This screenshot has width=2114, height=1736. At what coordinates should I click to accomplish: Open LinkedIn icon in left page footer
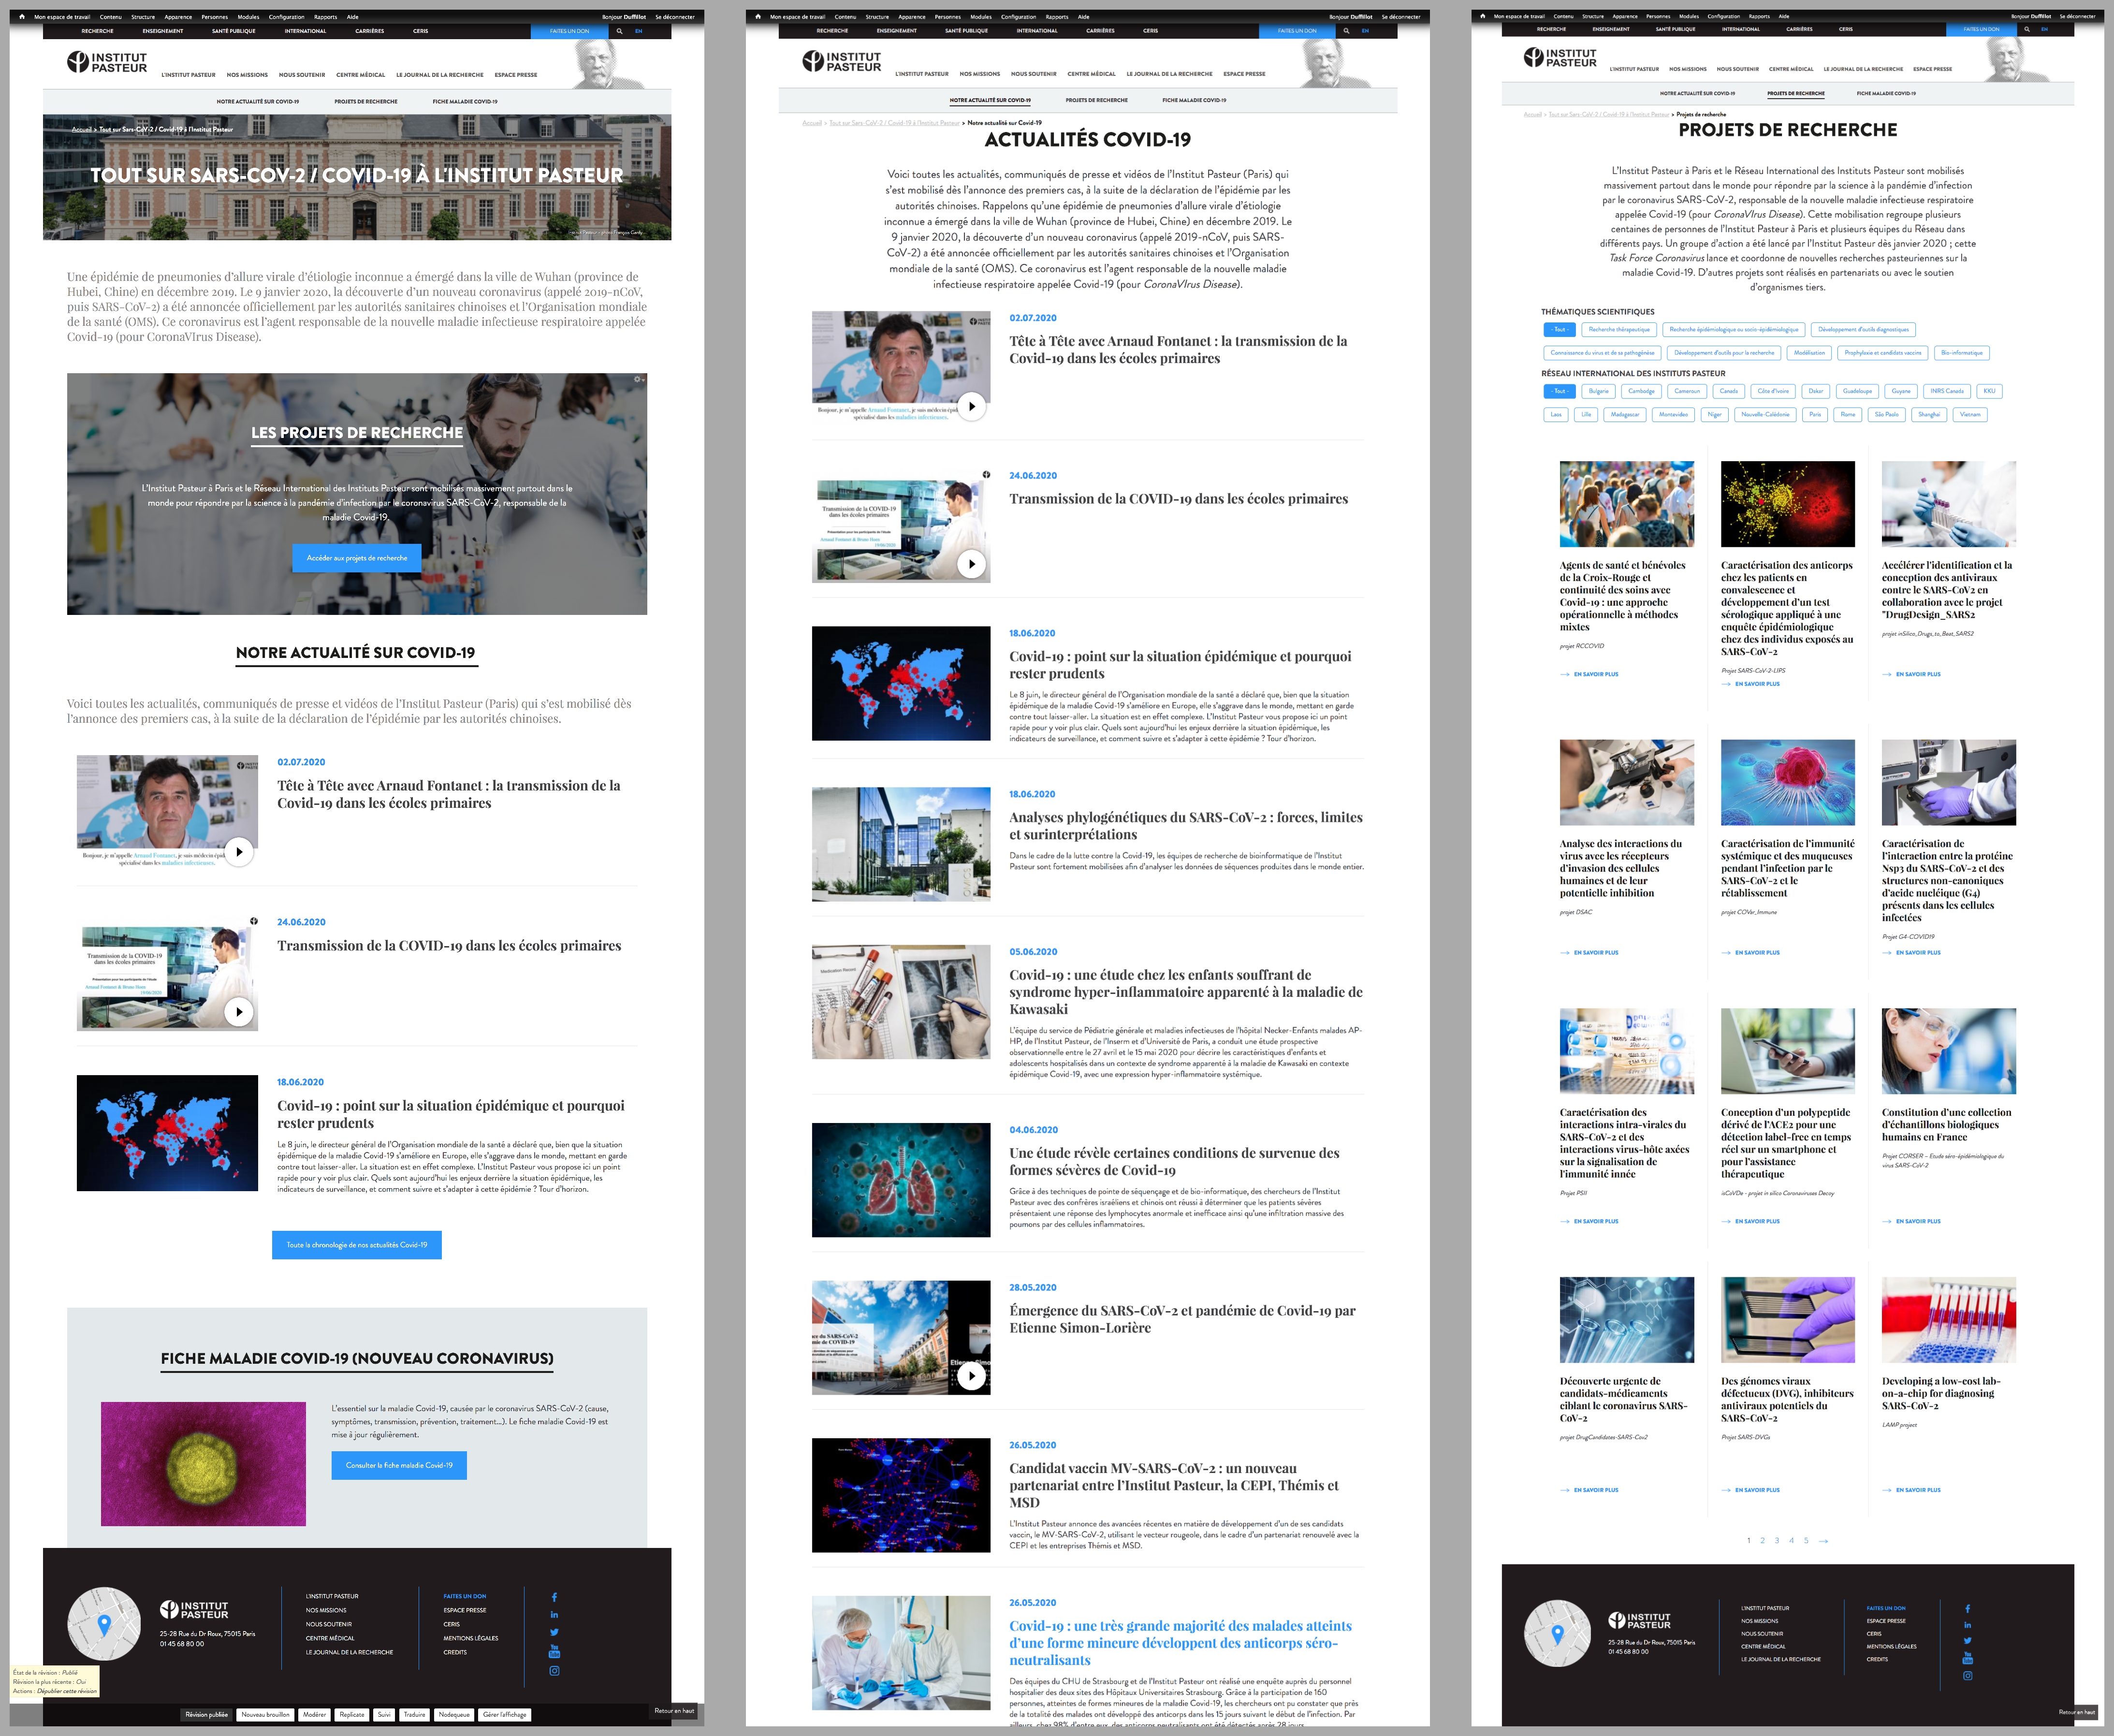point(554,1614)
